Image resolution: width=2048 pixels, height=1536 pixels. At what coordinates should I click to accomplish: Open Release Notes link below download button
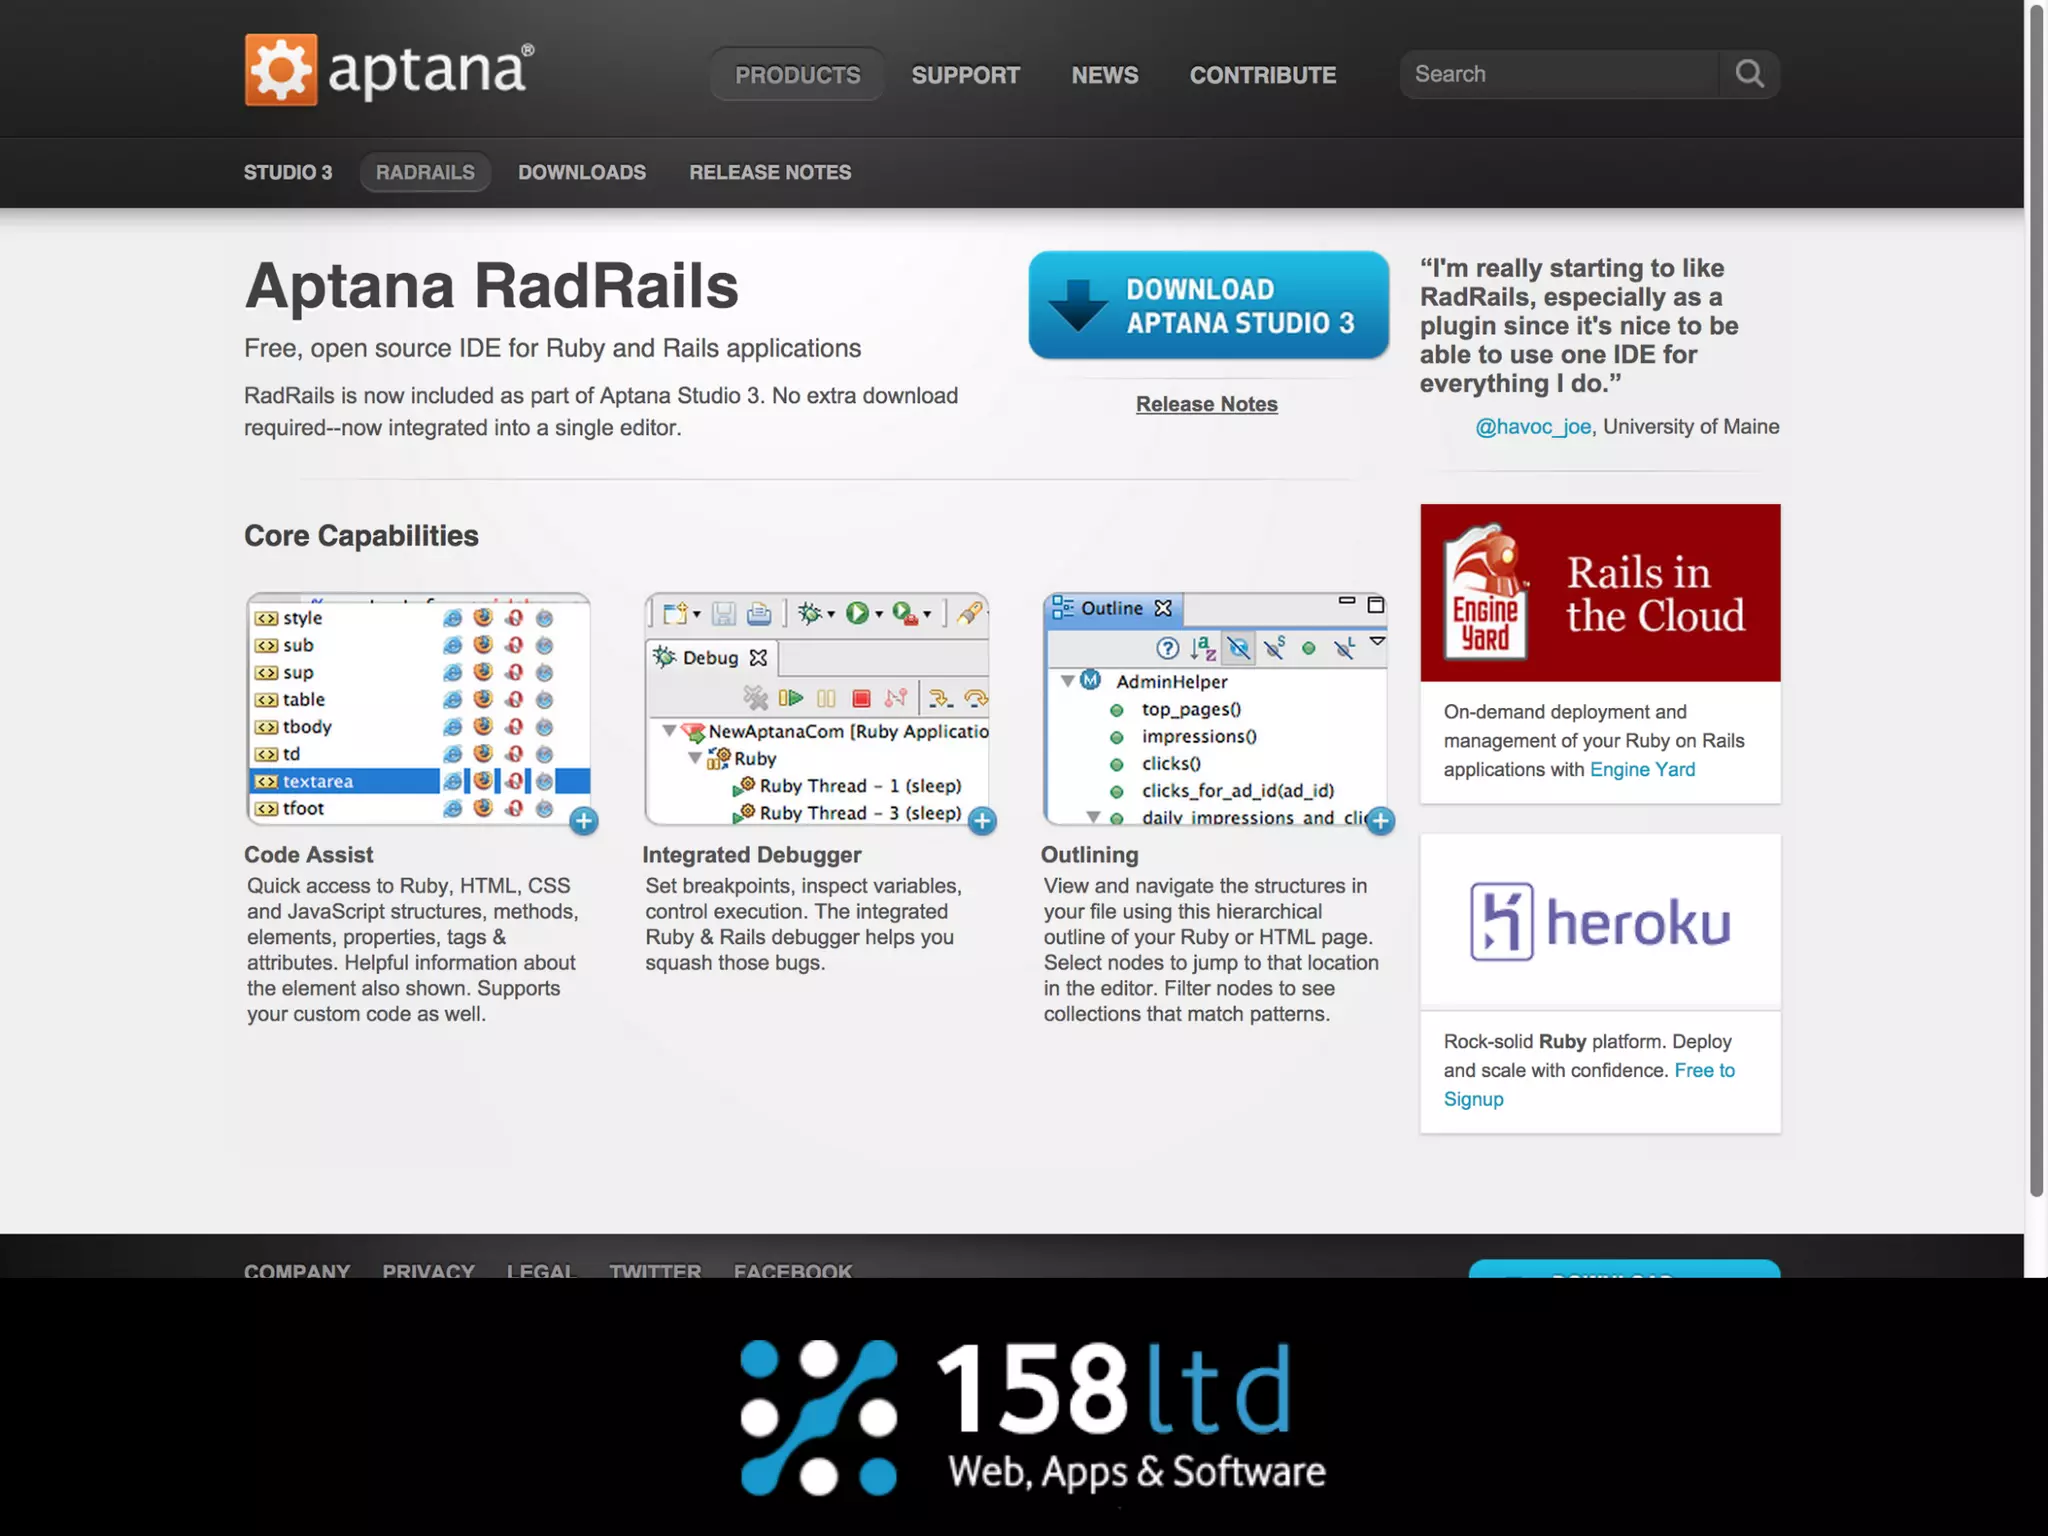click(1206, 404)
